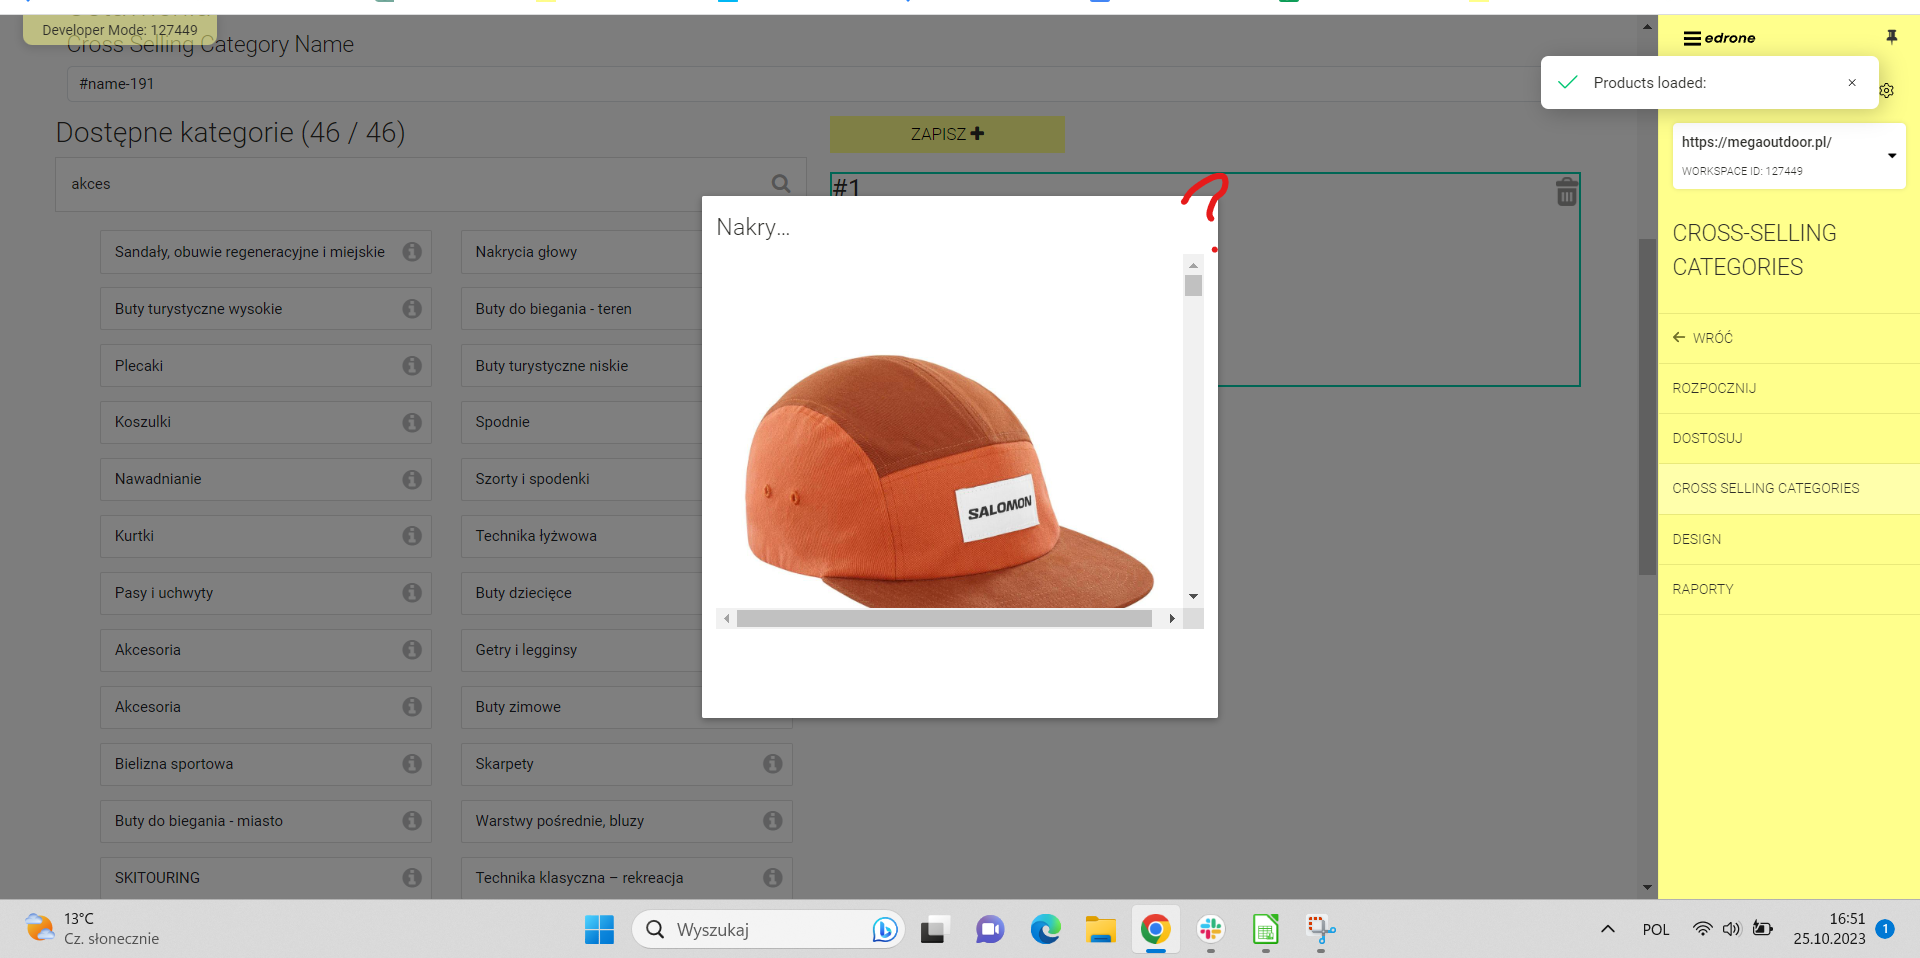Click the Wi-Fi network tray icon
The width and height of the screenshot is (1920, 958).
(x=1702, y=929)
